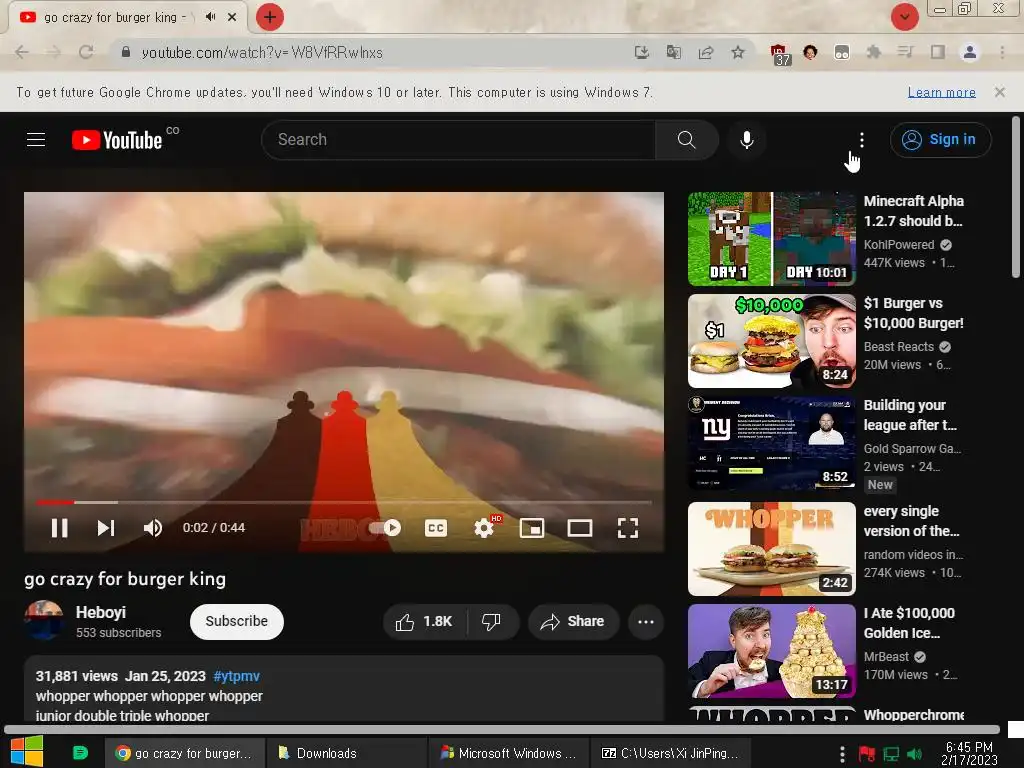Click the taskbar clock 6:45 PM
This screenshot has width=1024, height=768.
click(969, 753)
